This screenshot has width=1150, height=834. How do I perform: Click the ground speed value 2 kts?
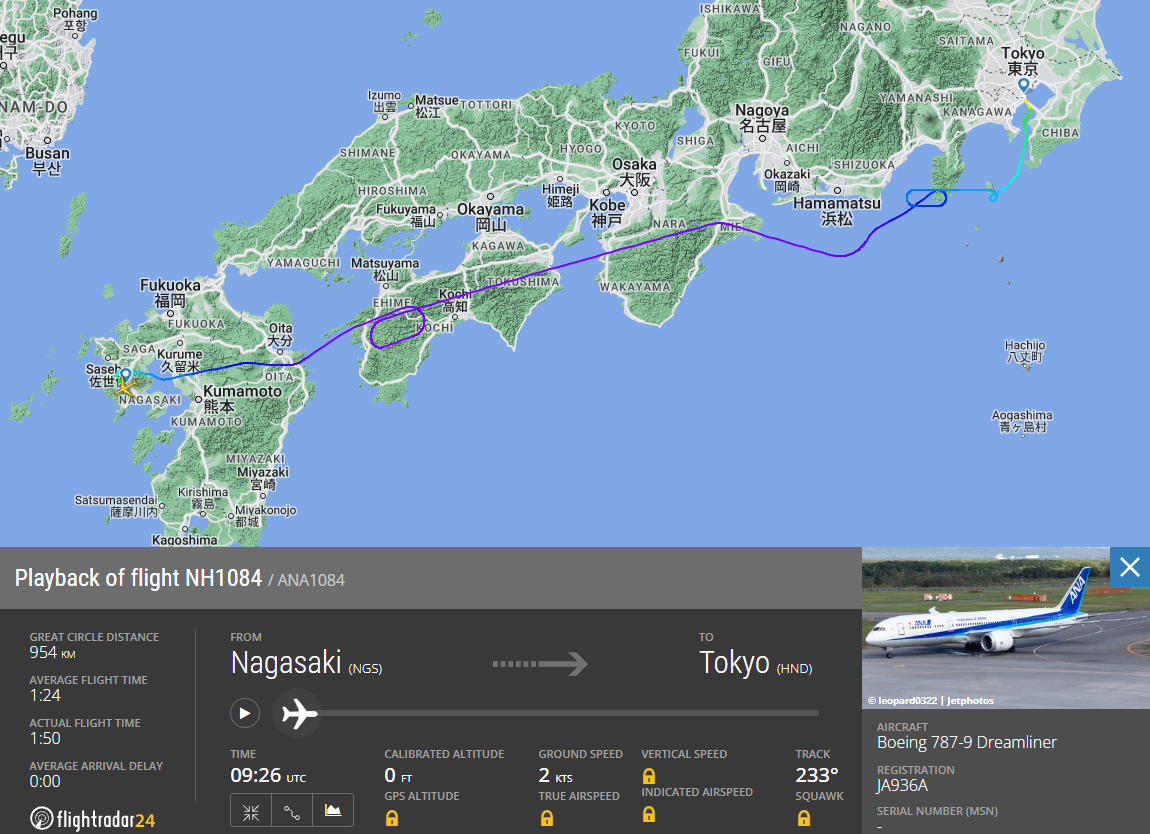(x=555, y=775)
